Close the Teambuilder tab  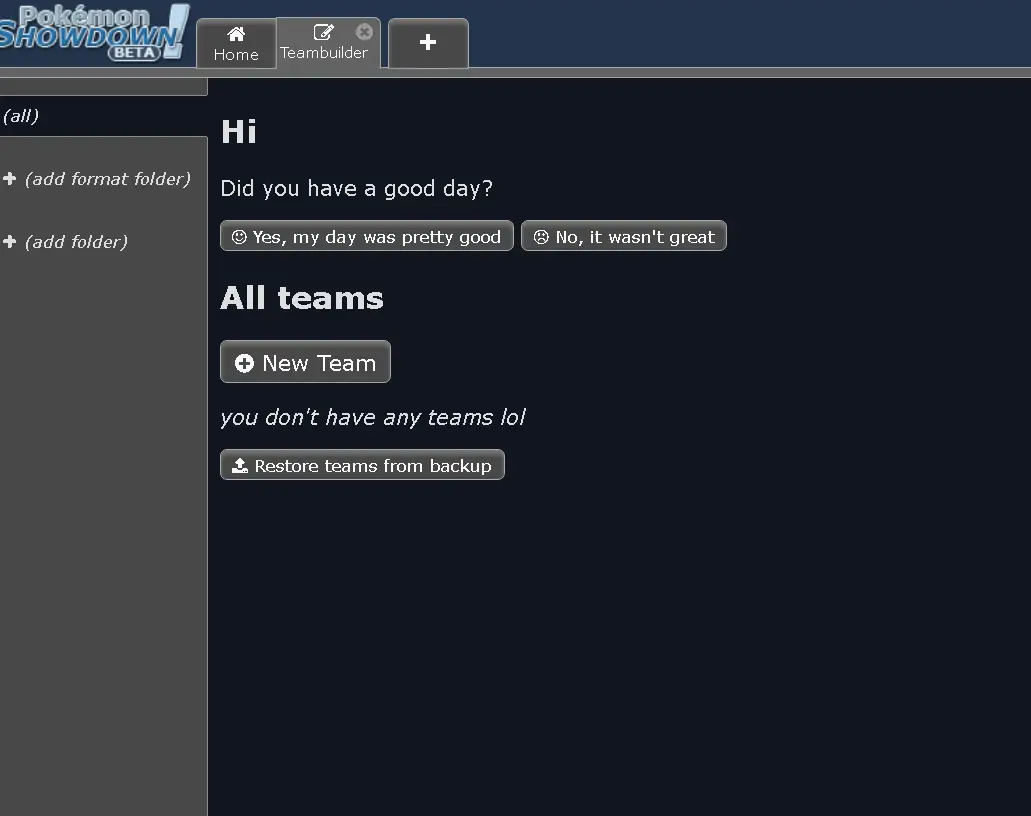364,31
